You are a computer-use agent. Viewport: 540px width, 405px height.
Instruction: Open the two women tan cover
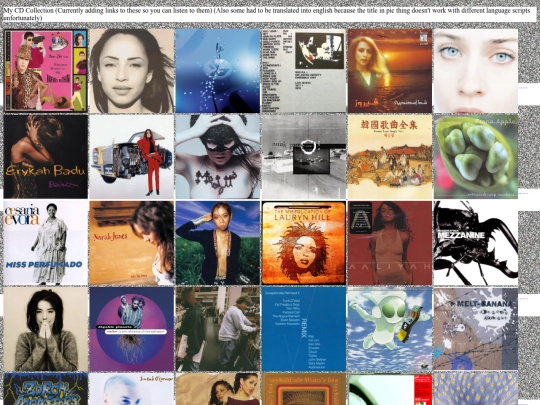click(218, 389)
